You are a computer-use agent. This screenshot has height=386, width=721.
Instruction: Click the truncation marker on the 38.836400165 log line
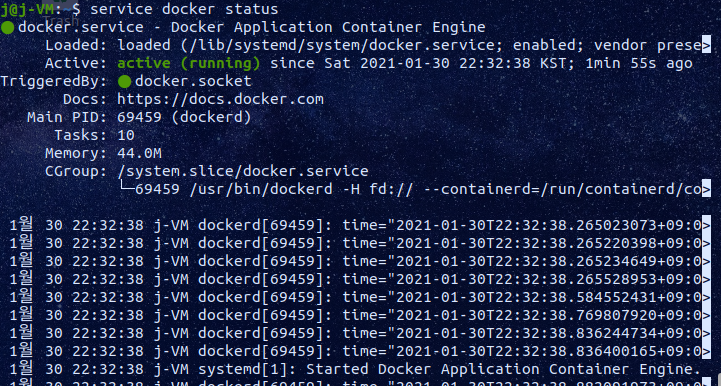click(706, 351)
